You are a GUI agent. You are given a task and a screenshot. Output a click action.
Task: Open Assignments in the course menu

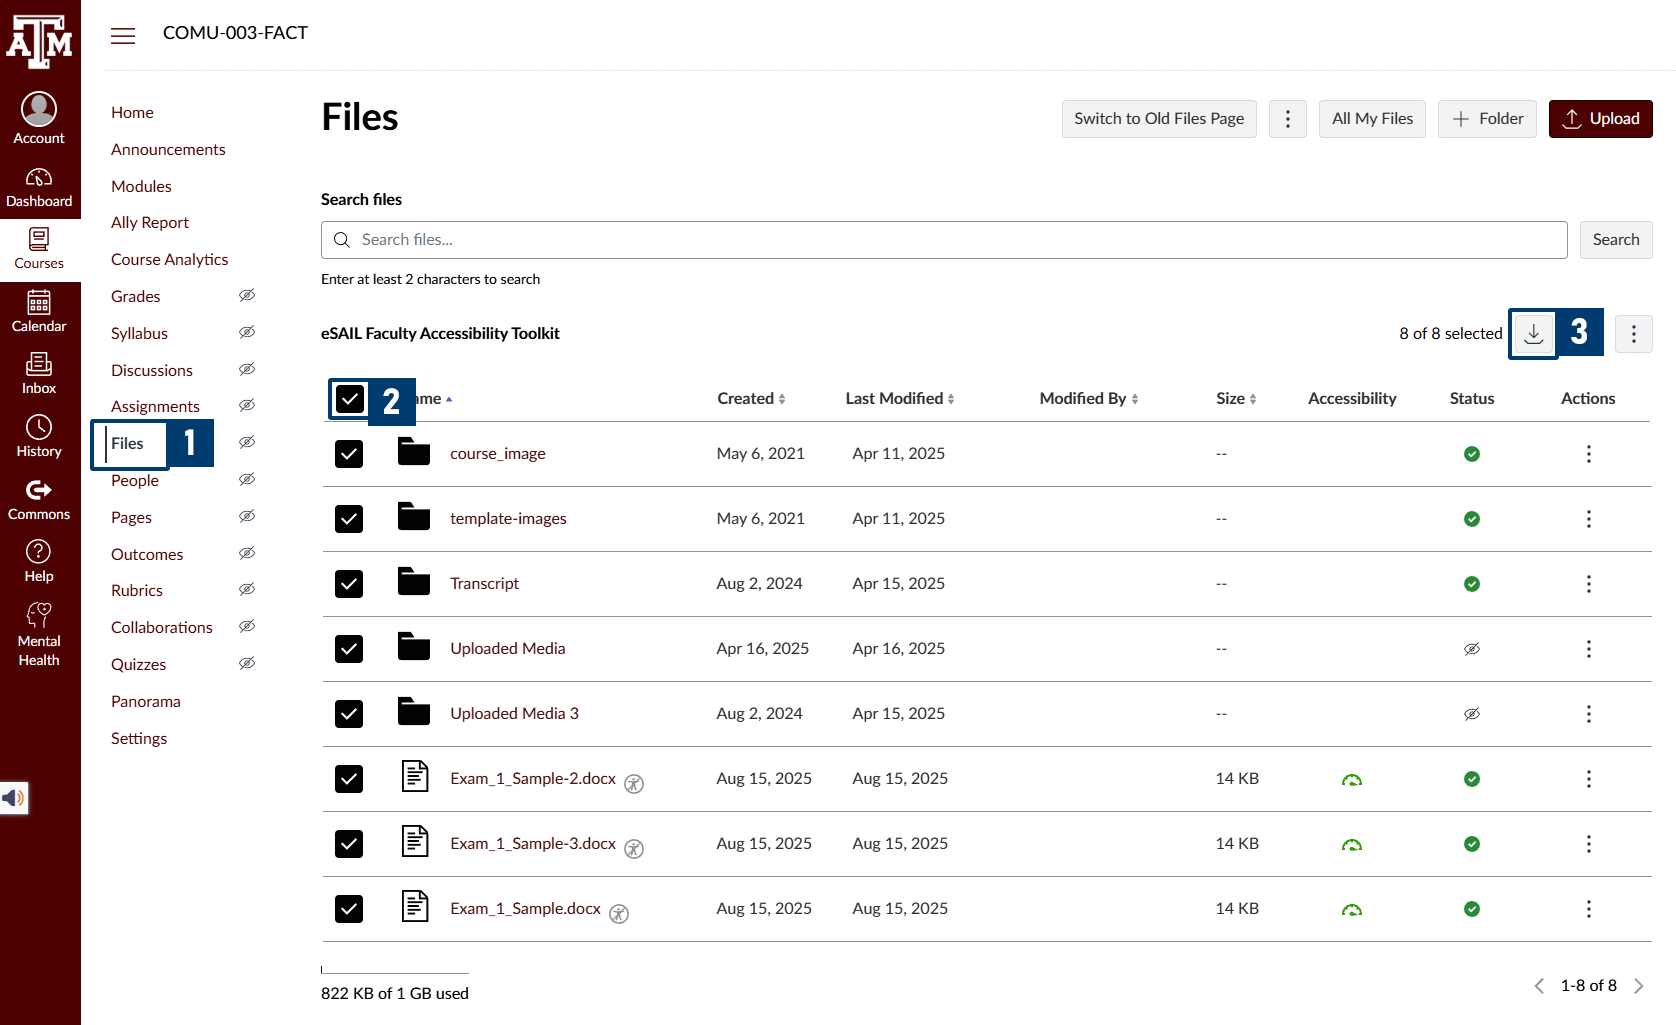[155, 406]
